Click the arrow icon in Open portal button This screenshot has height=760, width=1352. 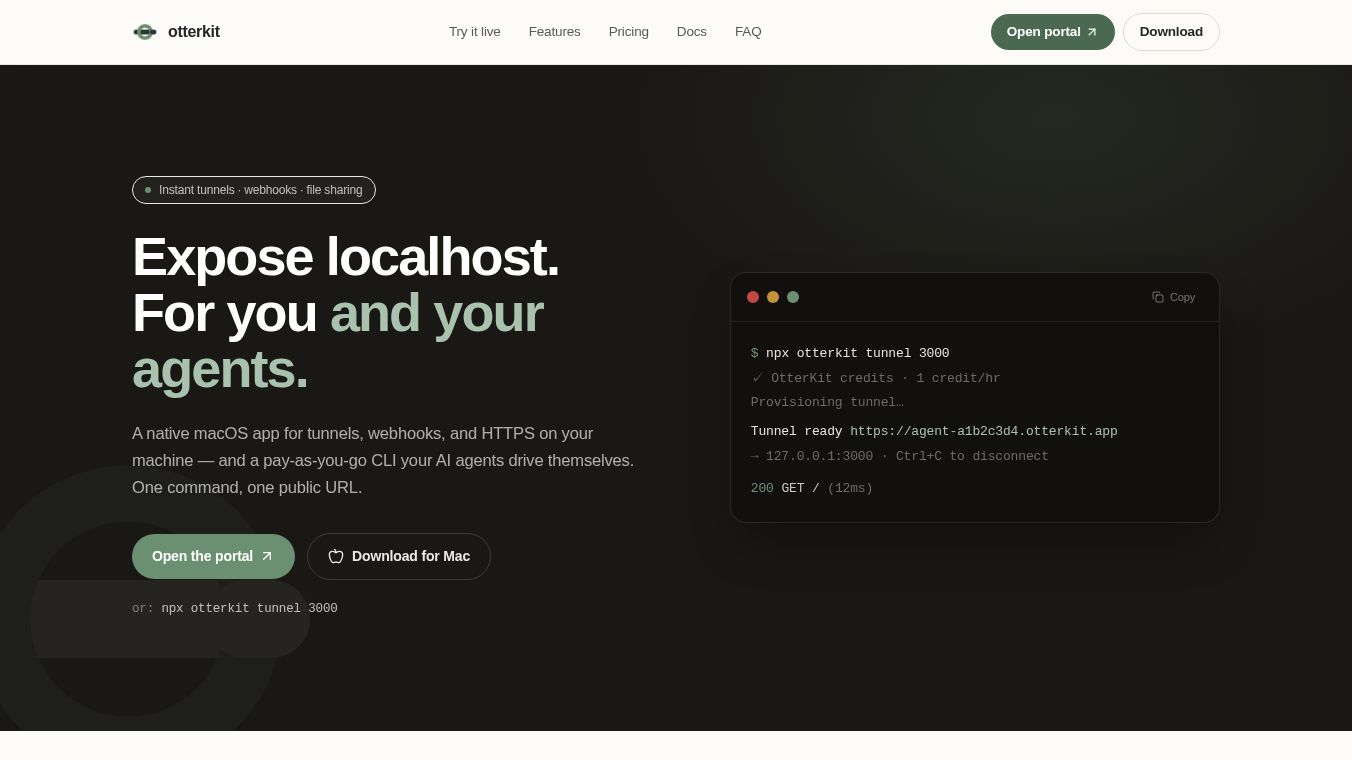coord(1092,32)
